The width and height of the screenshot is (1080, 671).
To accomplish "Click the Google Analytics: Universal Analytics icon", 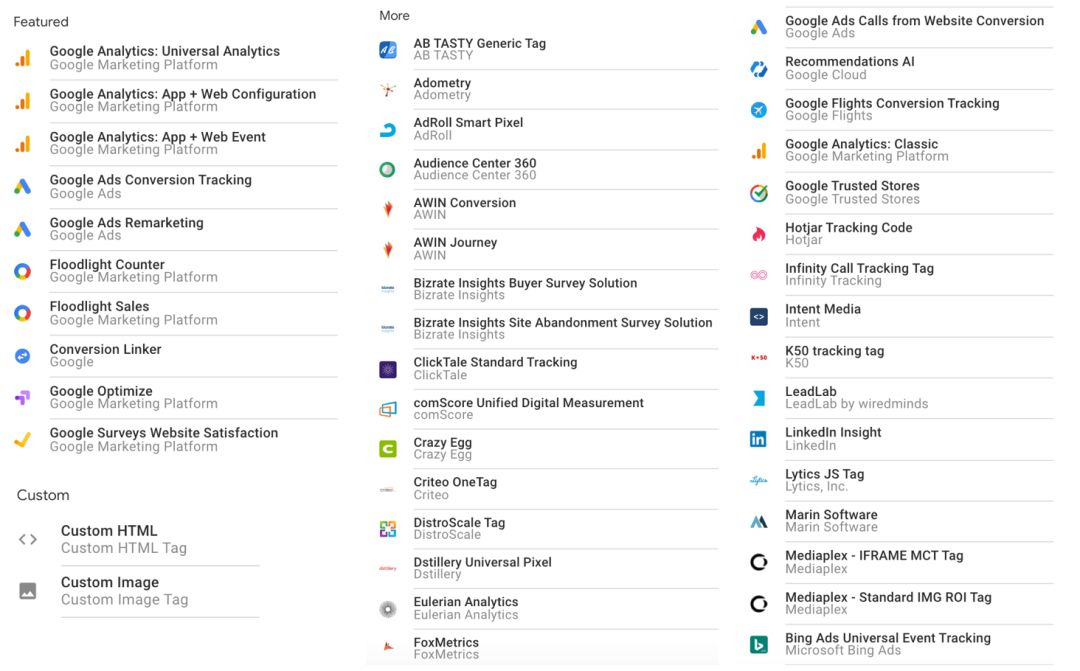I will click(x=23, y=58).
